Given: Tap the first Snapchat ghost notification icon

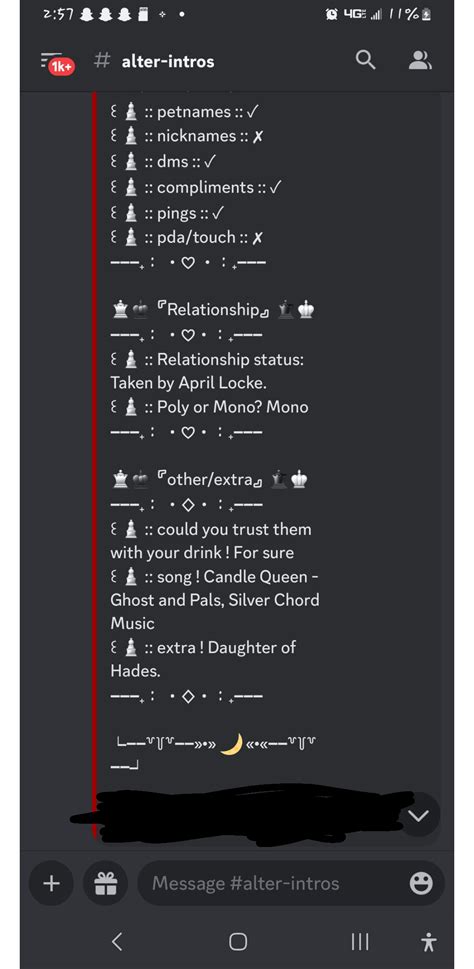Looking at the screenshot, I should pyautogui.click(x=88, y=14).
